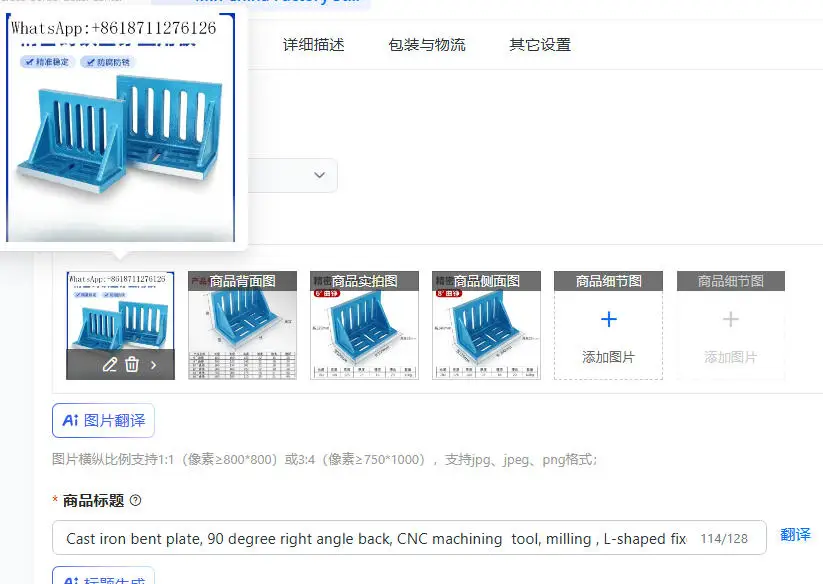Go to 其它设置 tab
Image resolution: width=823 pixels, height=584 pixels.
point(540,45)
